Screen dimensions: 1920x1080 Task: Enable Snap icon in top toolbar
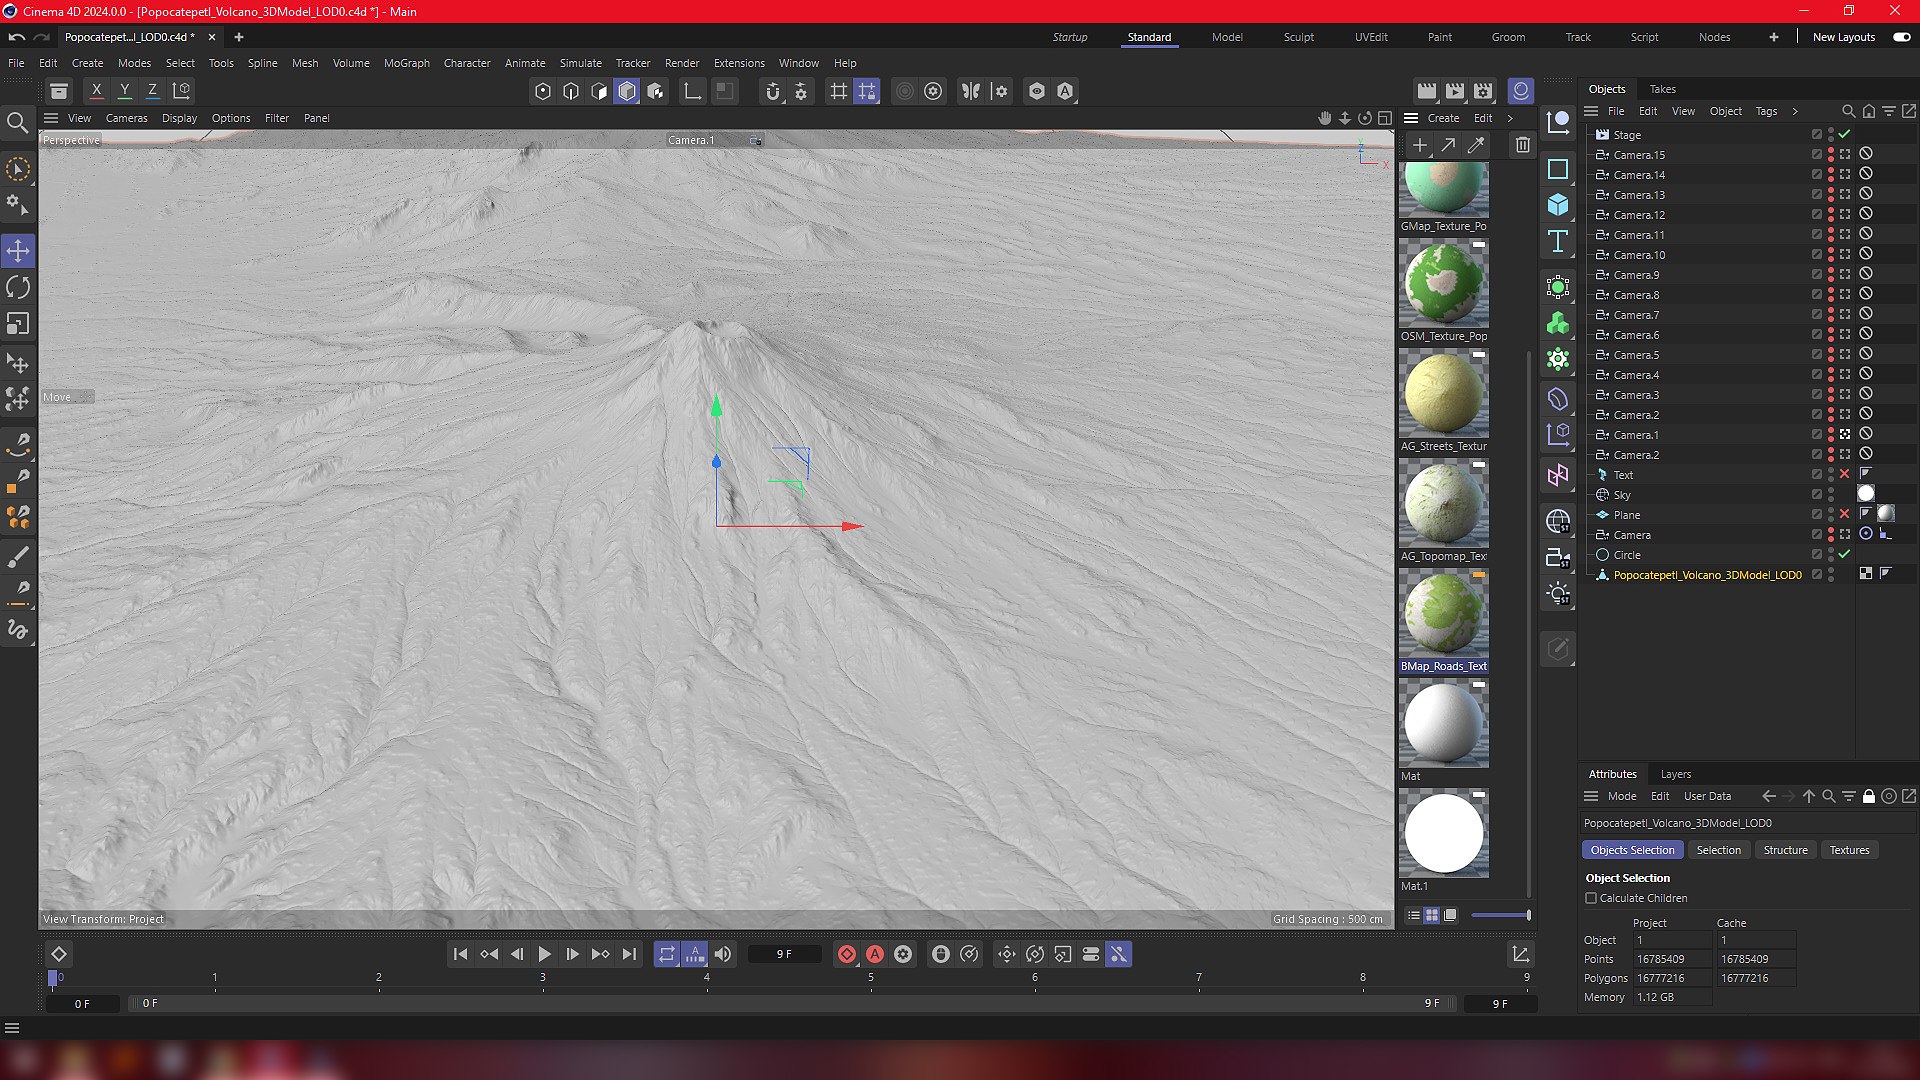pos(772,91)
